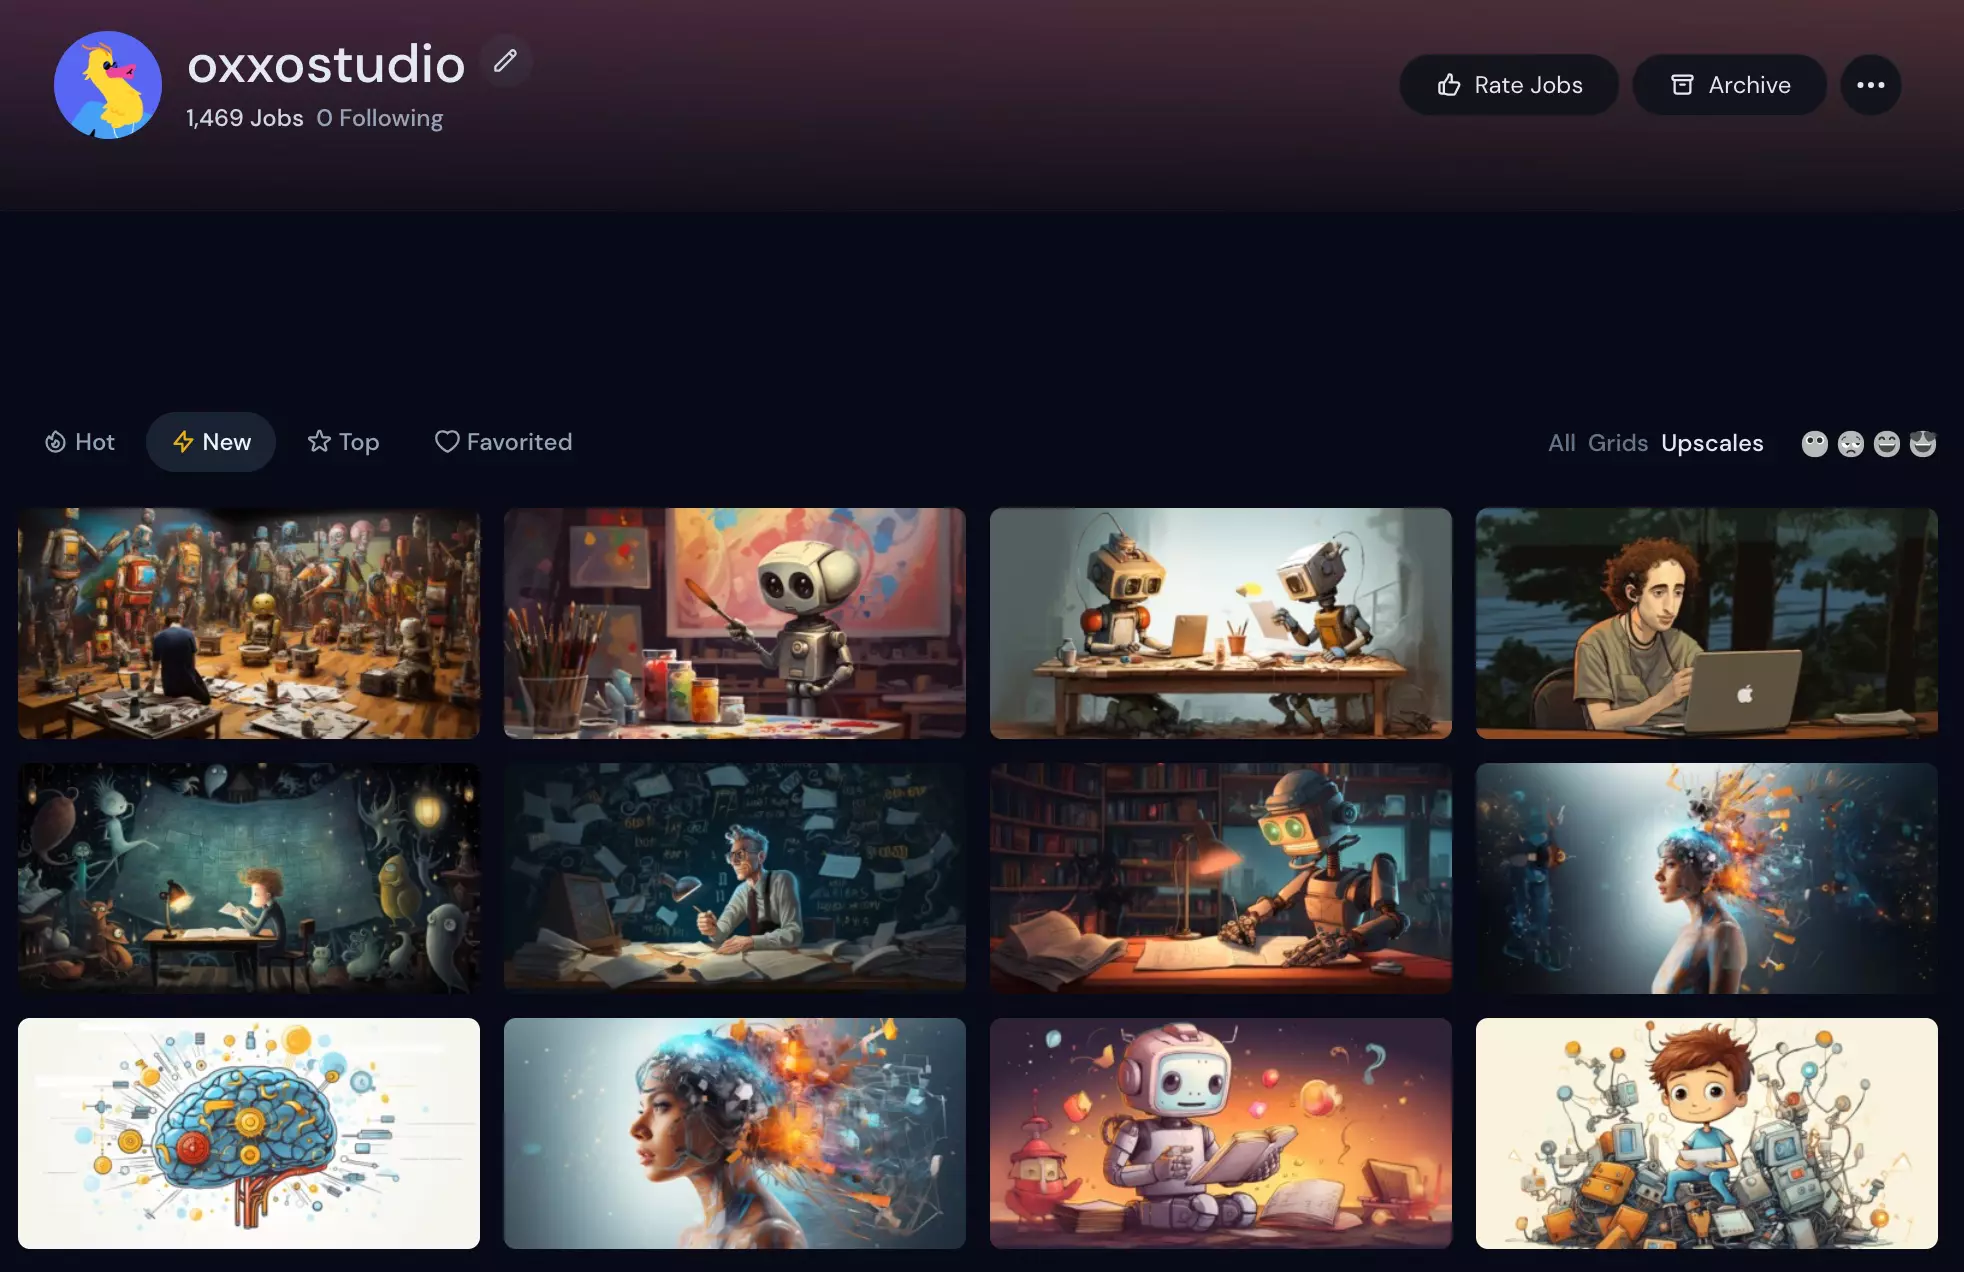Click the pencil edit icon beside oxxostudio
Viewport: 1964px width, 1272px height.
point(505,61)
